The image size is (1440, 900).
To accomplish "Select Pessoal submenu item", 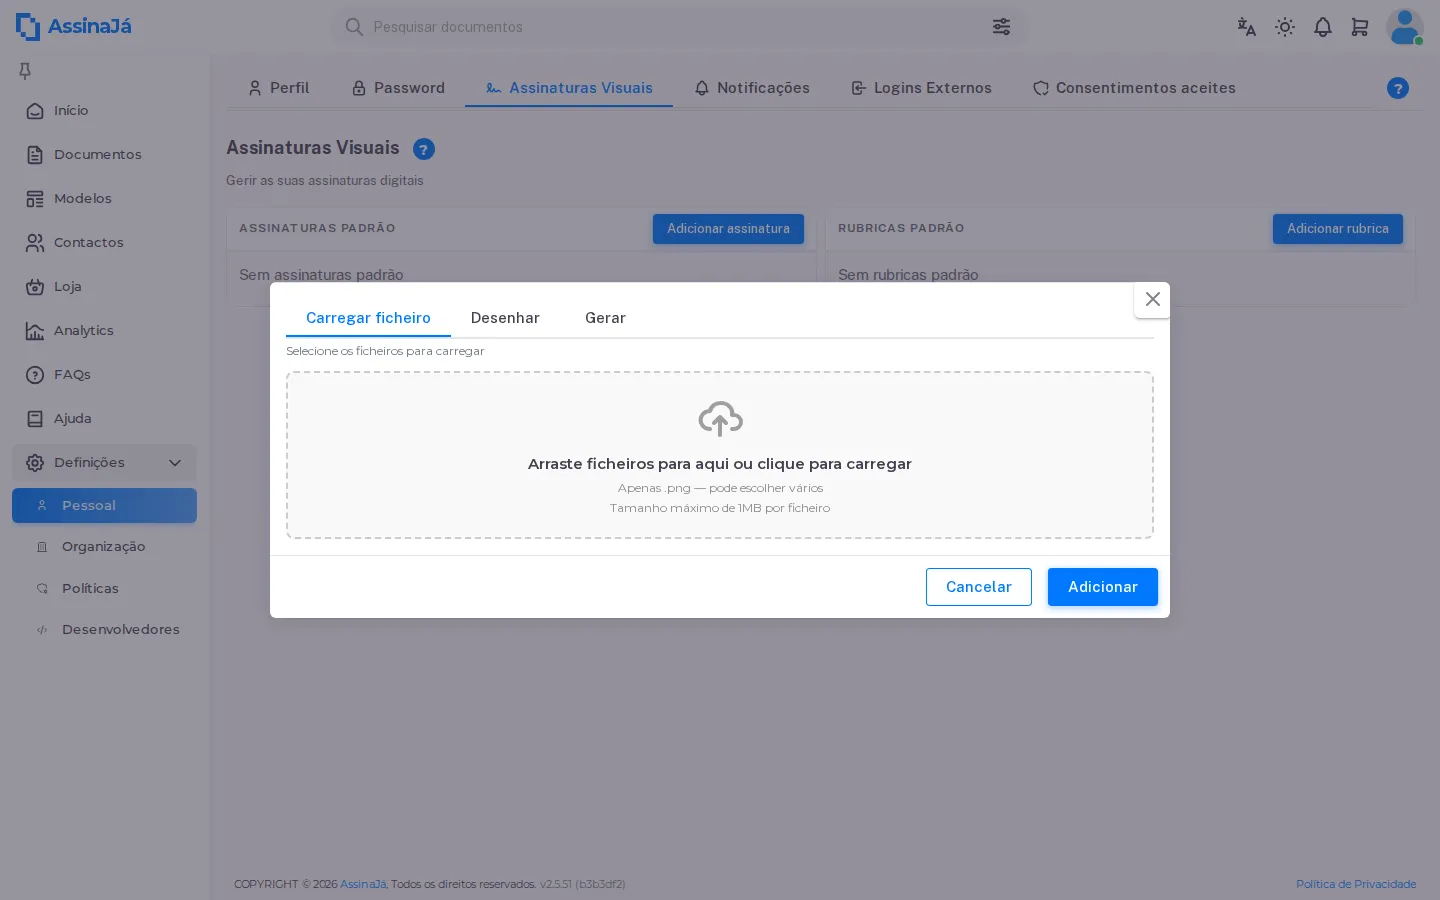I will click(x=104, y=506).
